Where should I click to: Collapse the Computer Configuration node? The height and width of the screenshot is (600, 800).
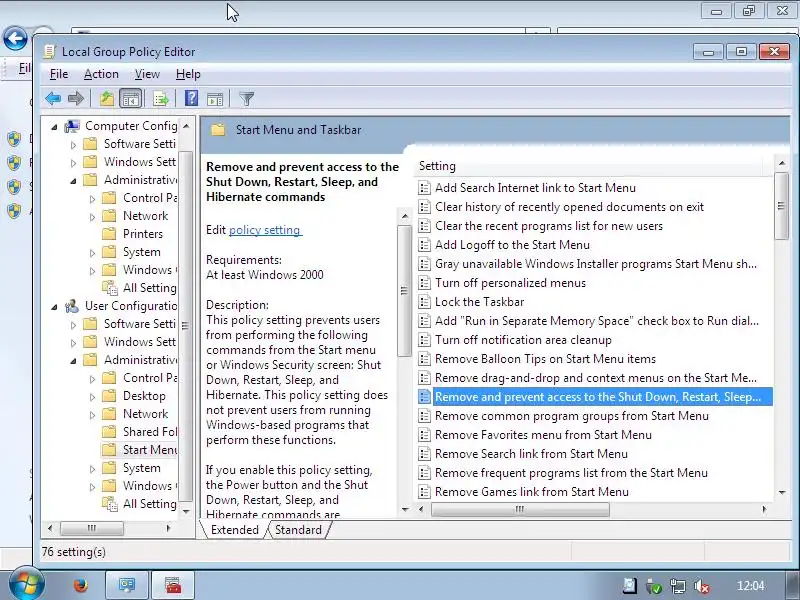pyautogui.click(x=55, y=127)
